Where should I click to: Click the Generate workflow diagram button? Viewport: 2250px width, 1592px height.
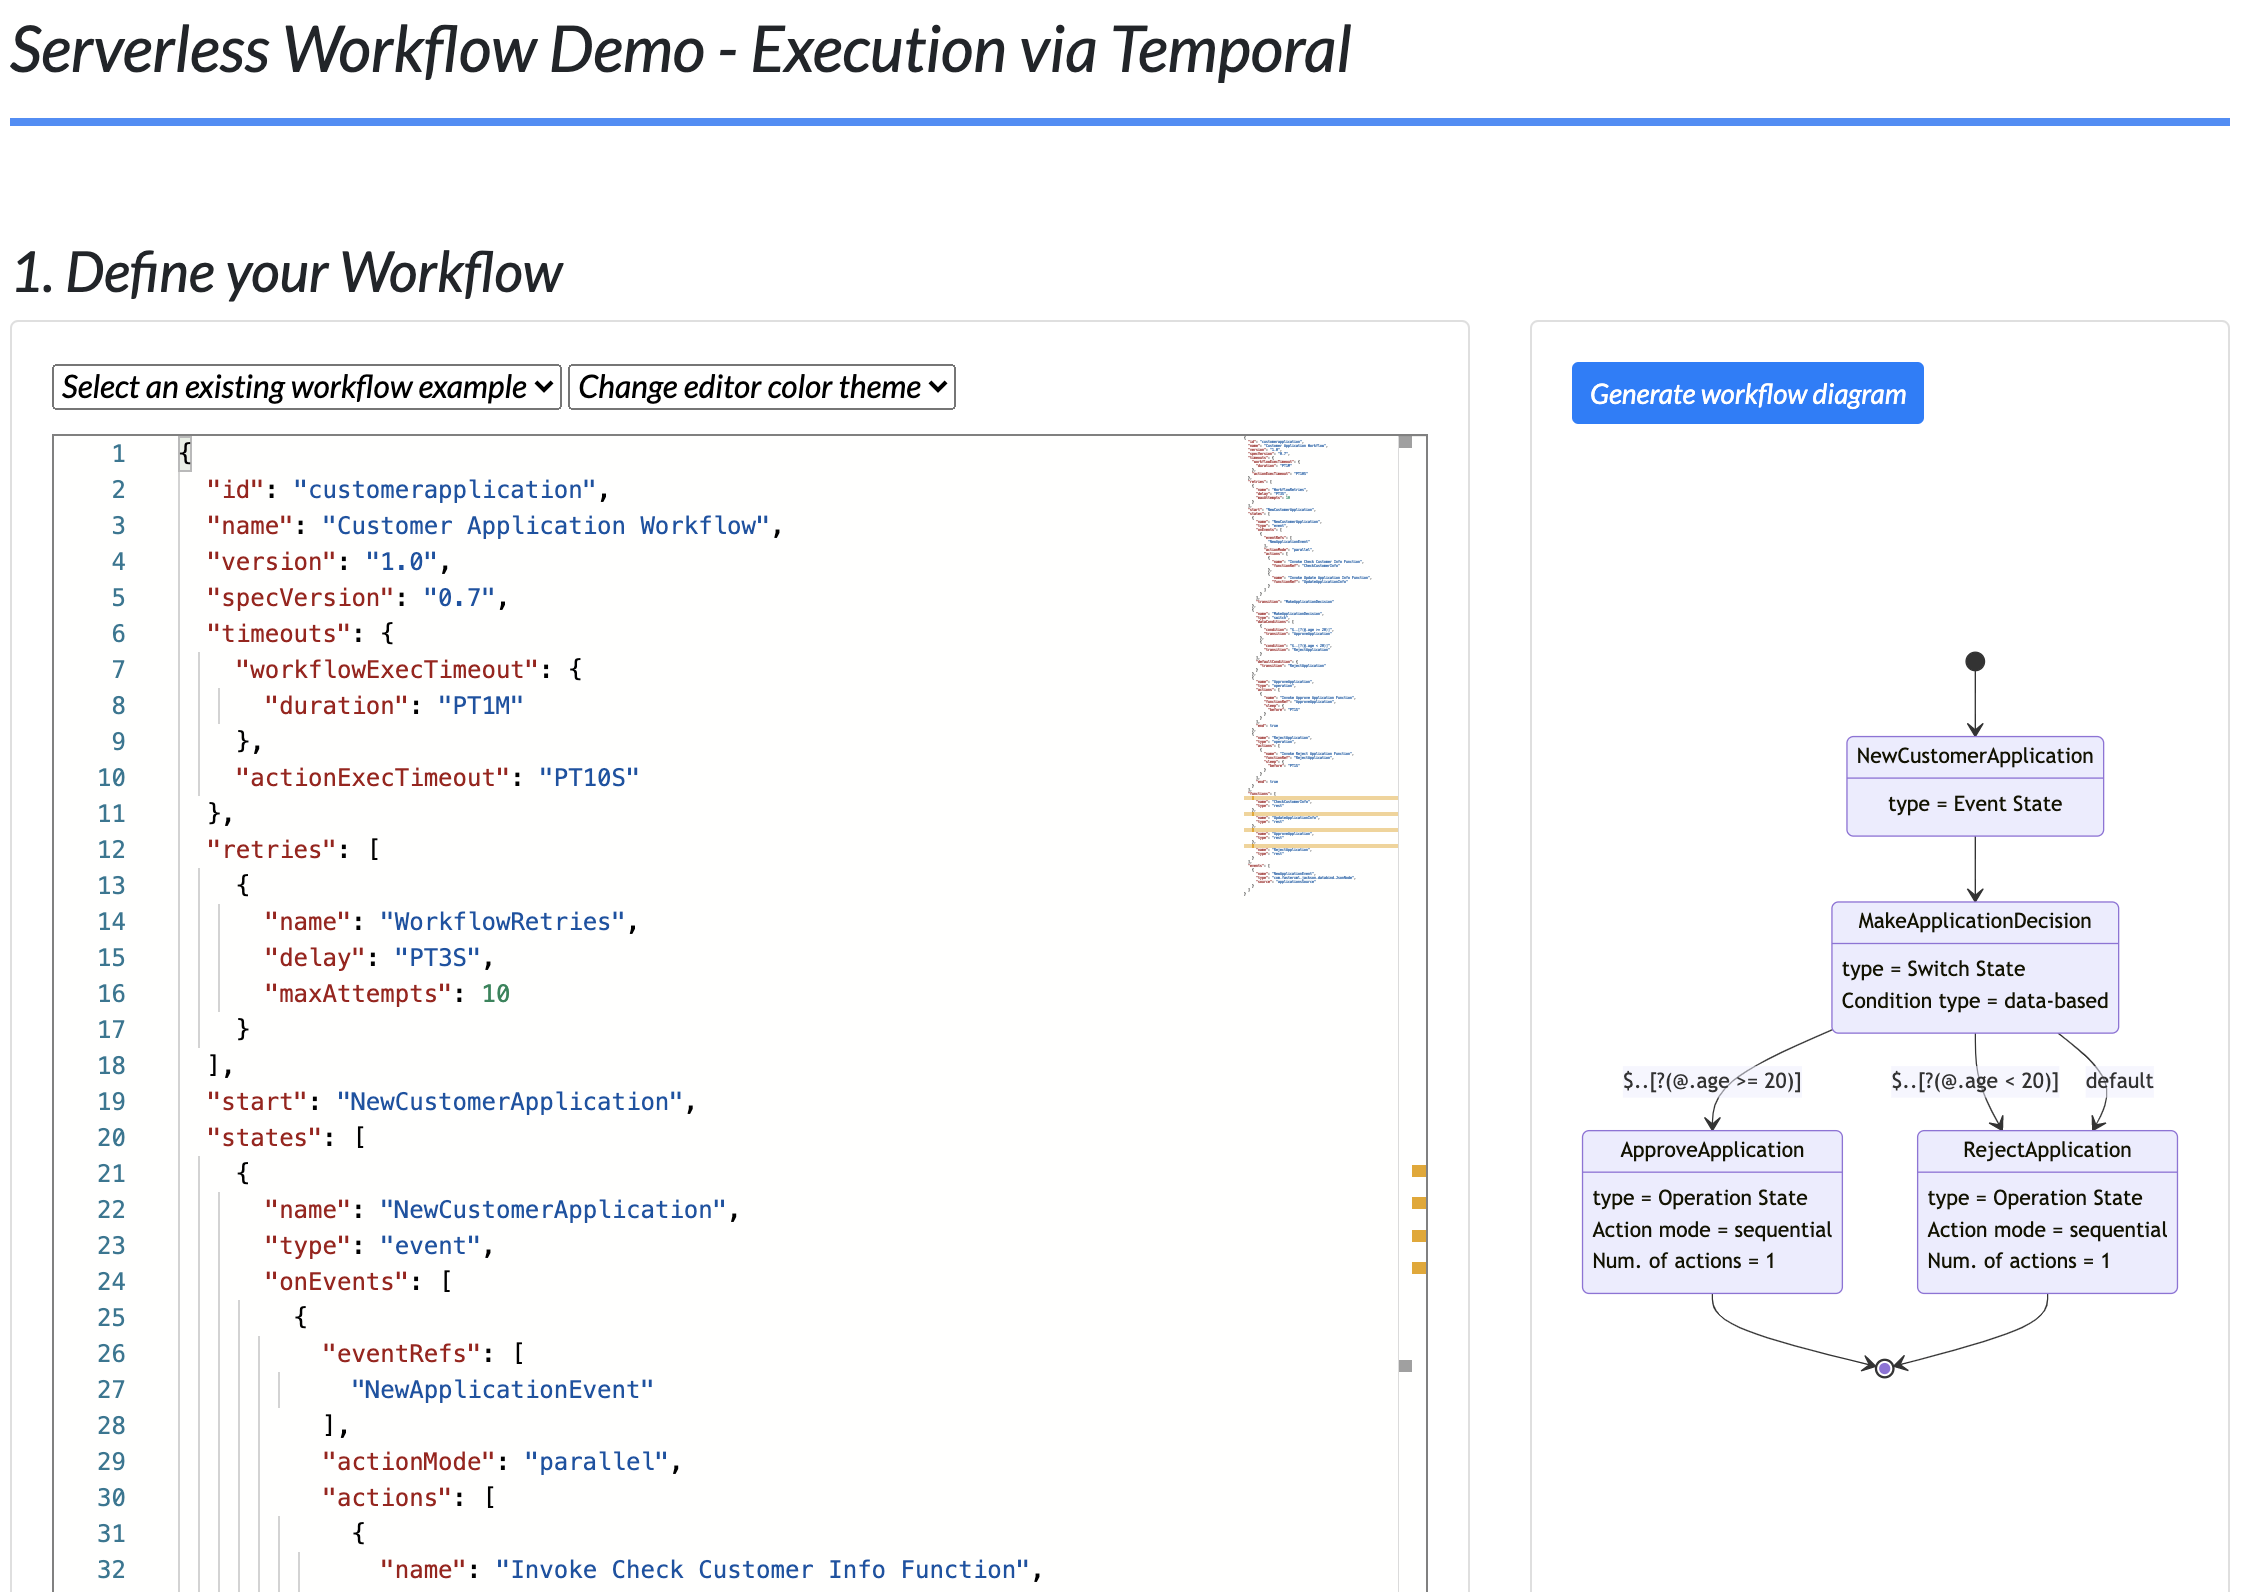1746,393
